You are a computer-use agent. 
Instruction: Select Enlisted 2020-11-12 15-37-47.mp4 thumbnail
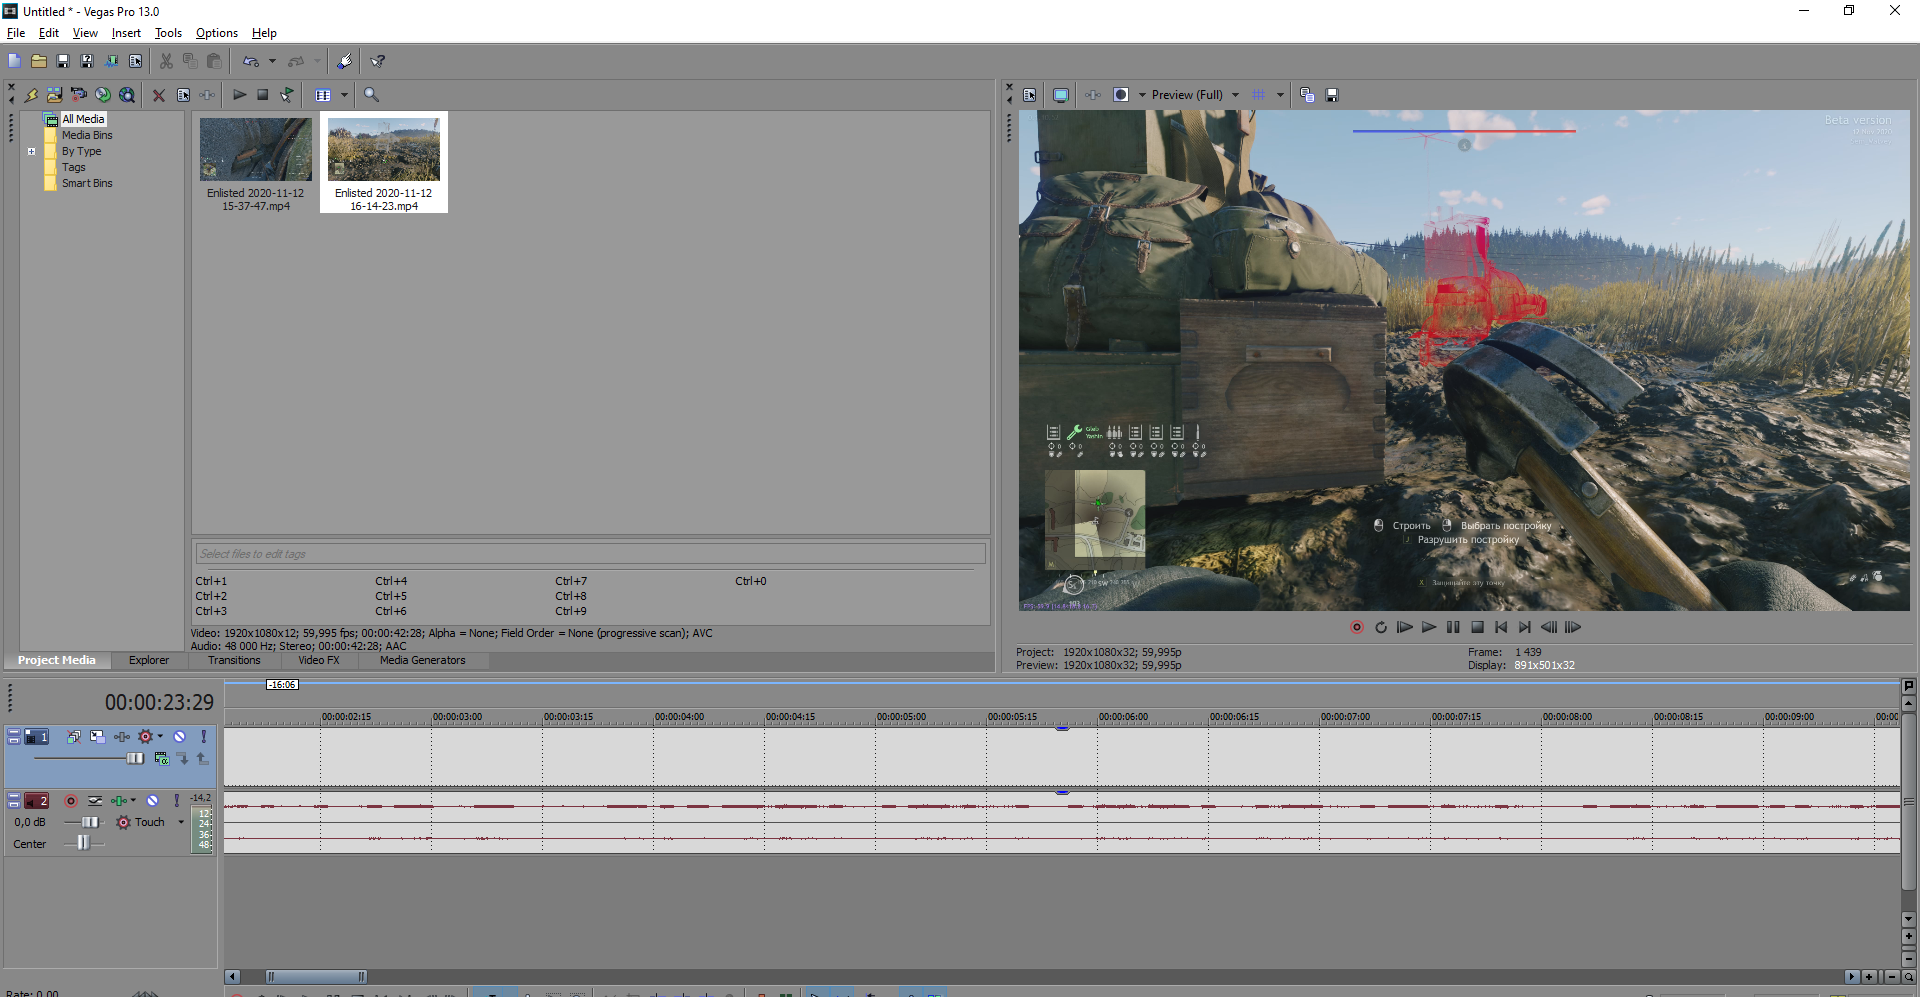click(x=256, y=150)
